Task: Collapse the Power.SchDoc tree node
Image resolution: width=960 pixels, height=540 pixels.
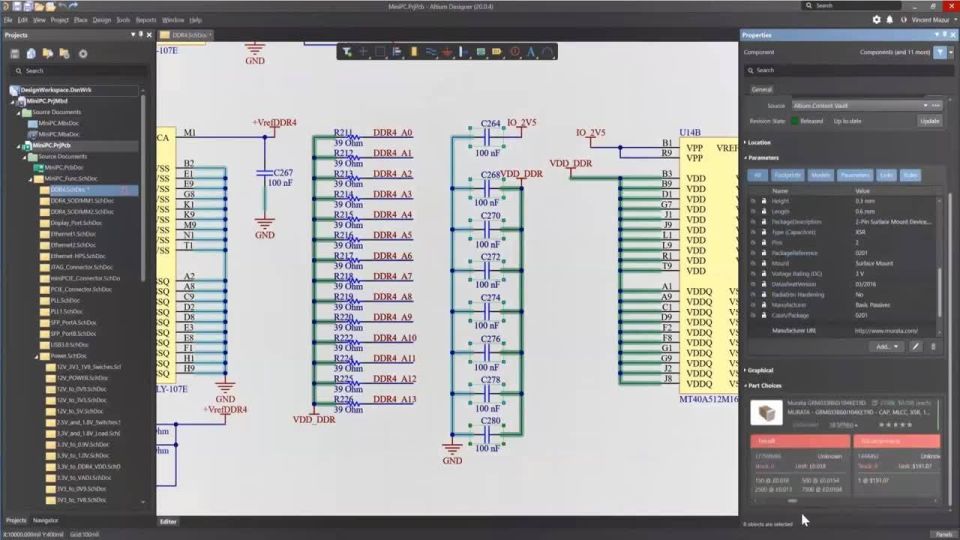Action: pyautogui.click(x=37, y=356)
